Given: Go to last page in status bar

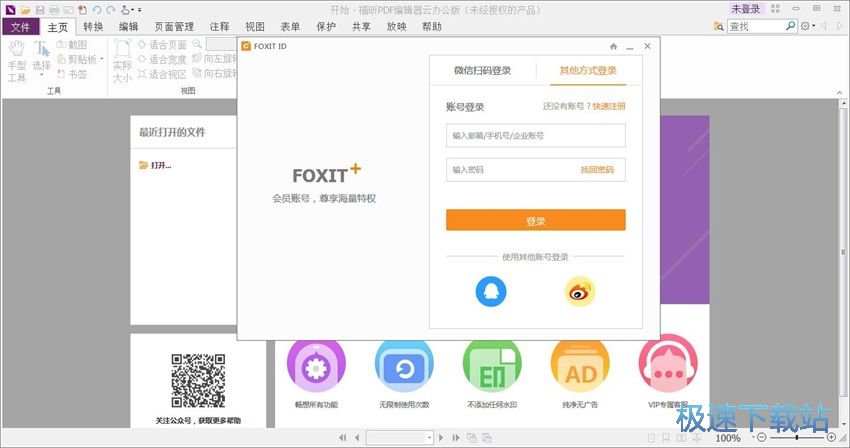Looking at the screenshot, I should 455,438.
